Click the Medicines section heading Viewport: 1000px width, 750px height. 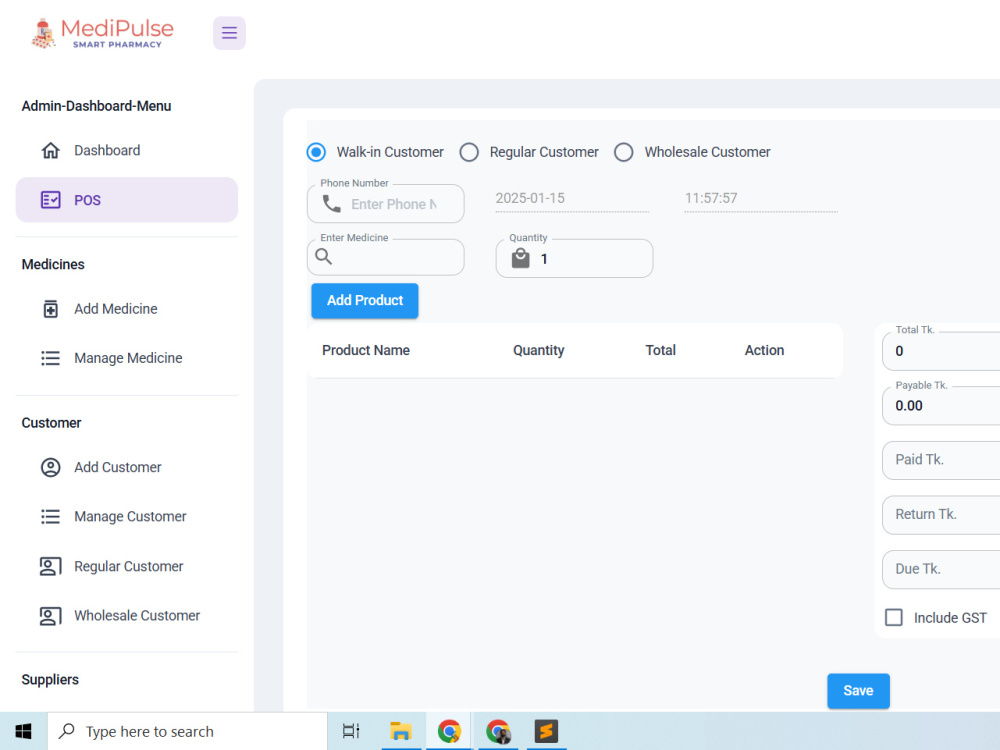pyautogui.click(x=53, y=264)
